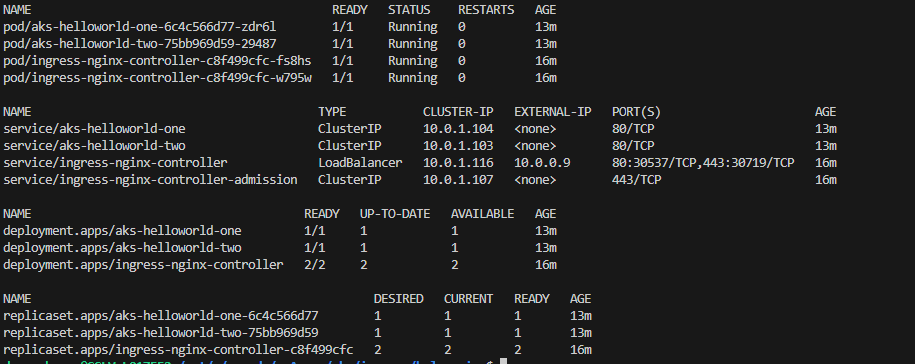Click the EXTERNAL-IP column header
Screen dimensions: 915x364
point(553,111)
